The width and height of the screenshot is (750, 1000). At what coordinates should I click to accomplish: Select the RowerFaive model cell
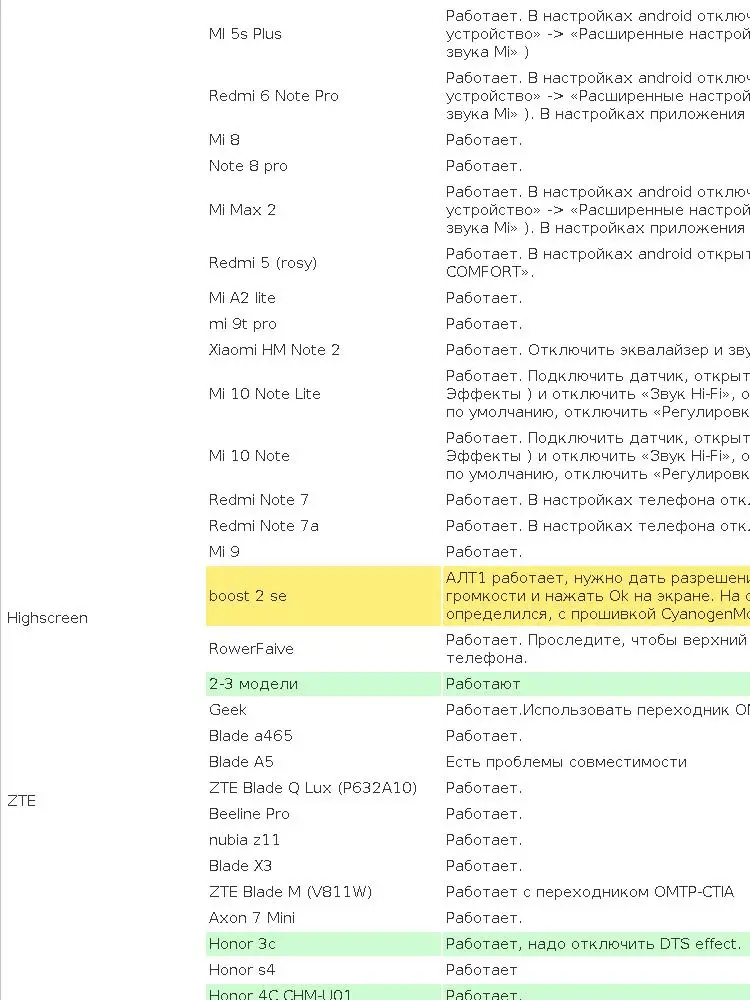coord(251,649)
